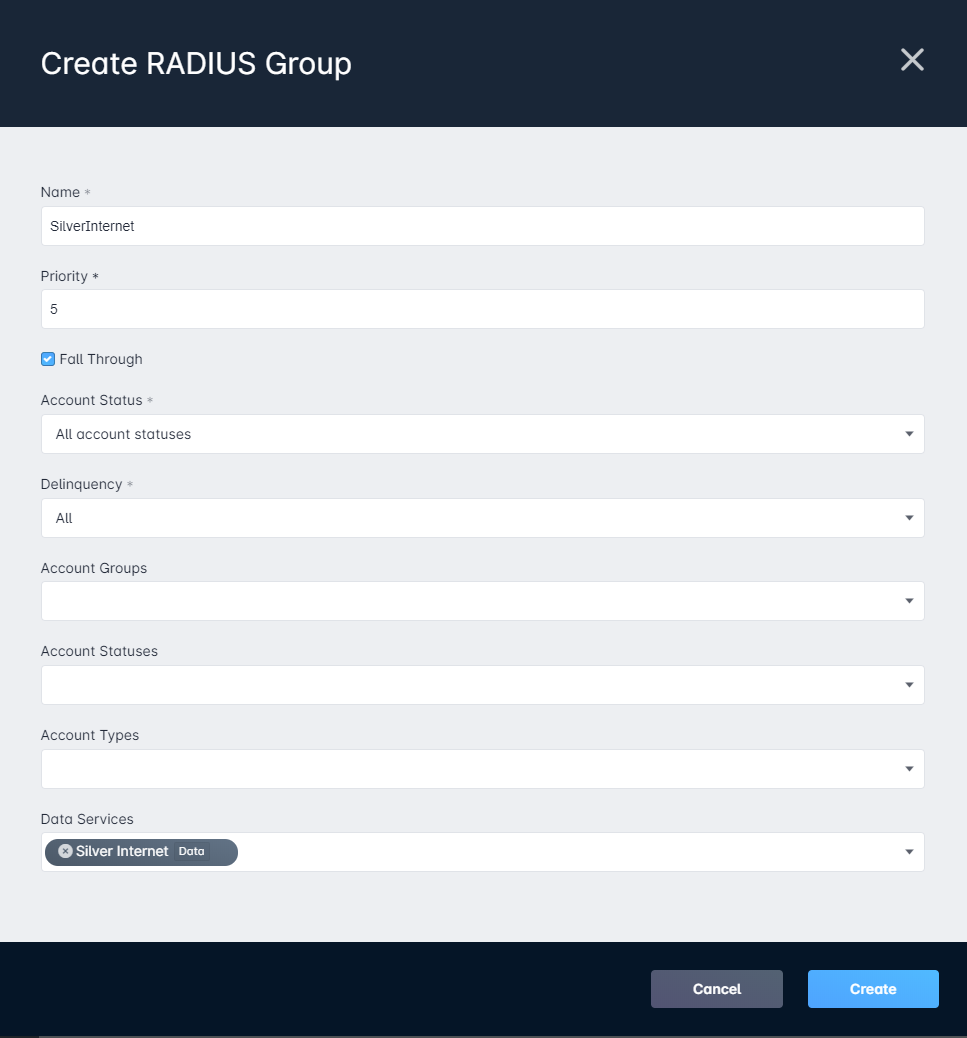Click the Delinquency field label
This screenshot has height=1038, width=967.
click(x=81, y=484)
